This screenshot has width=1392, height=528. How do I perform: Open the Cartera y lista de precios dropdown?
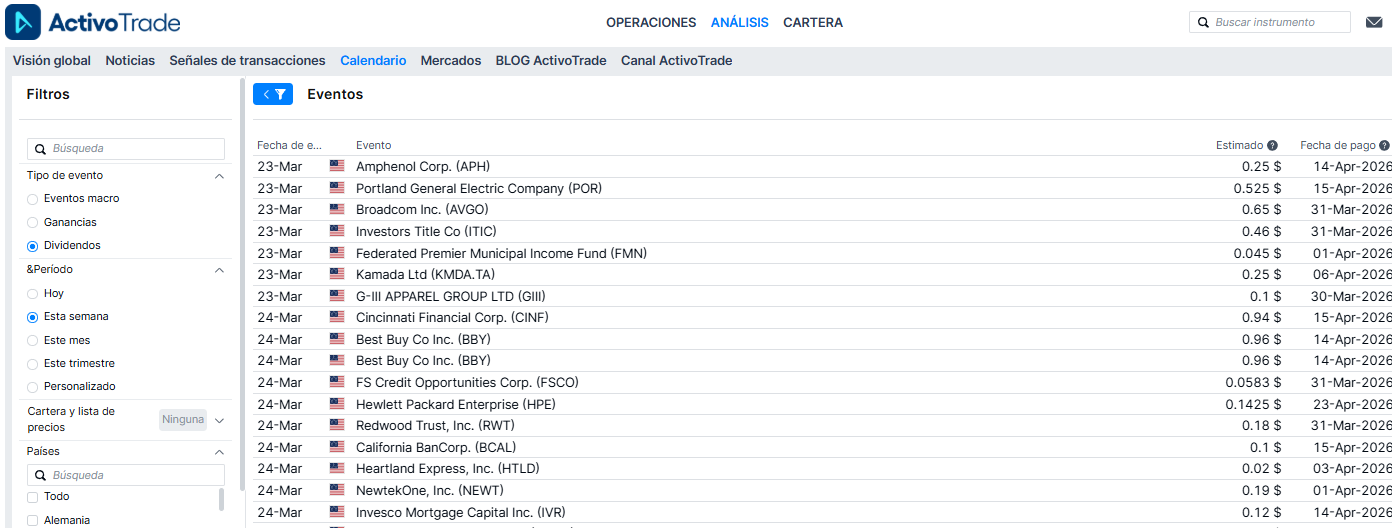[219, 420]
